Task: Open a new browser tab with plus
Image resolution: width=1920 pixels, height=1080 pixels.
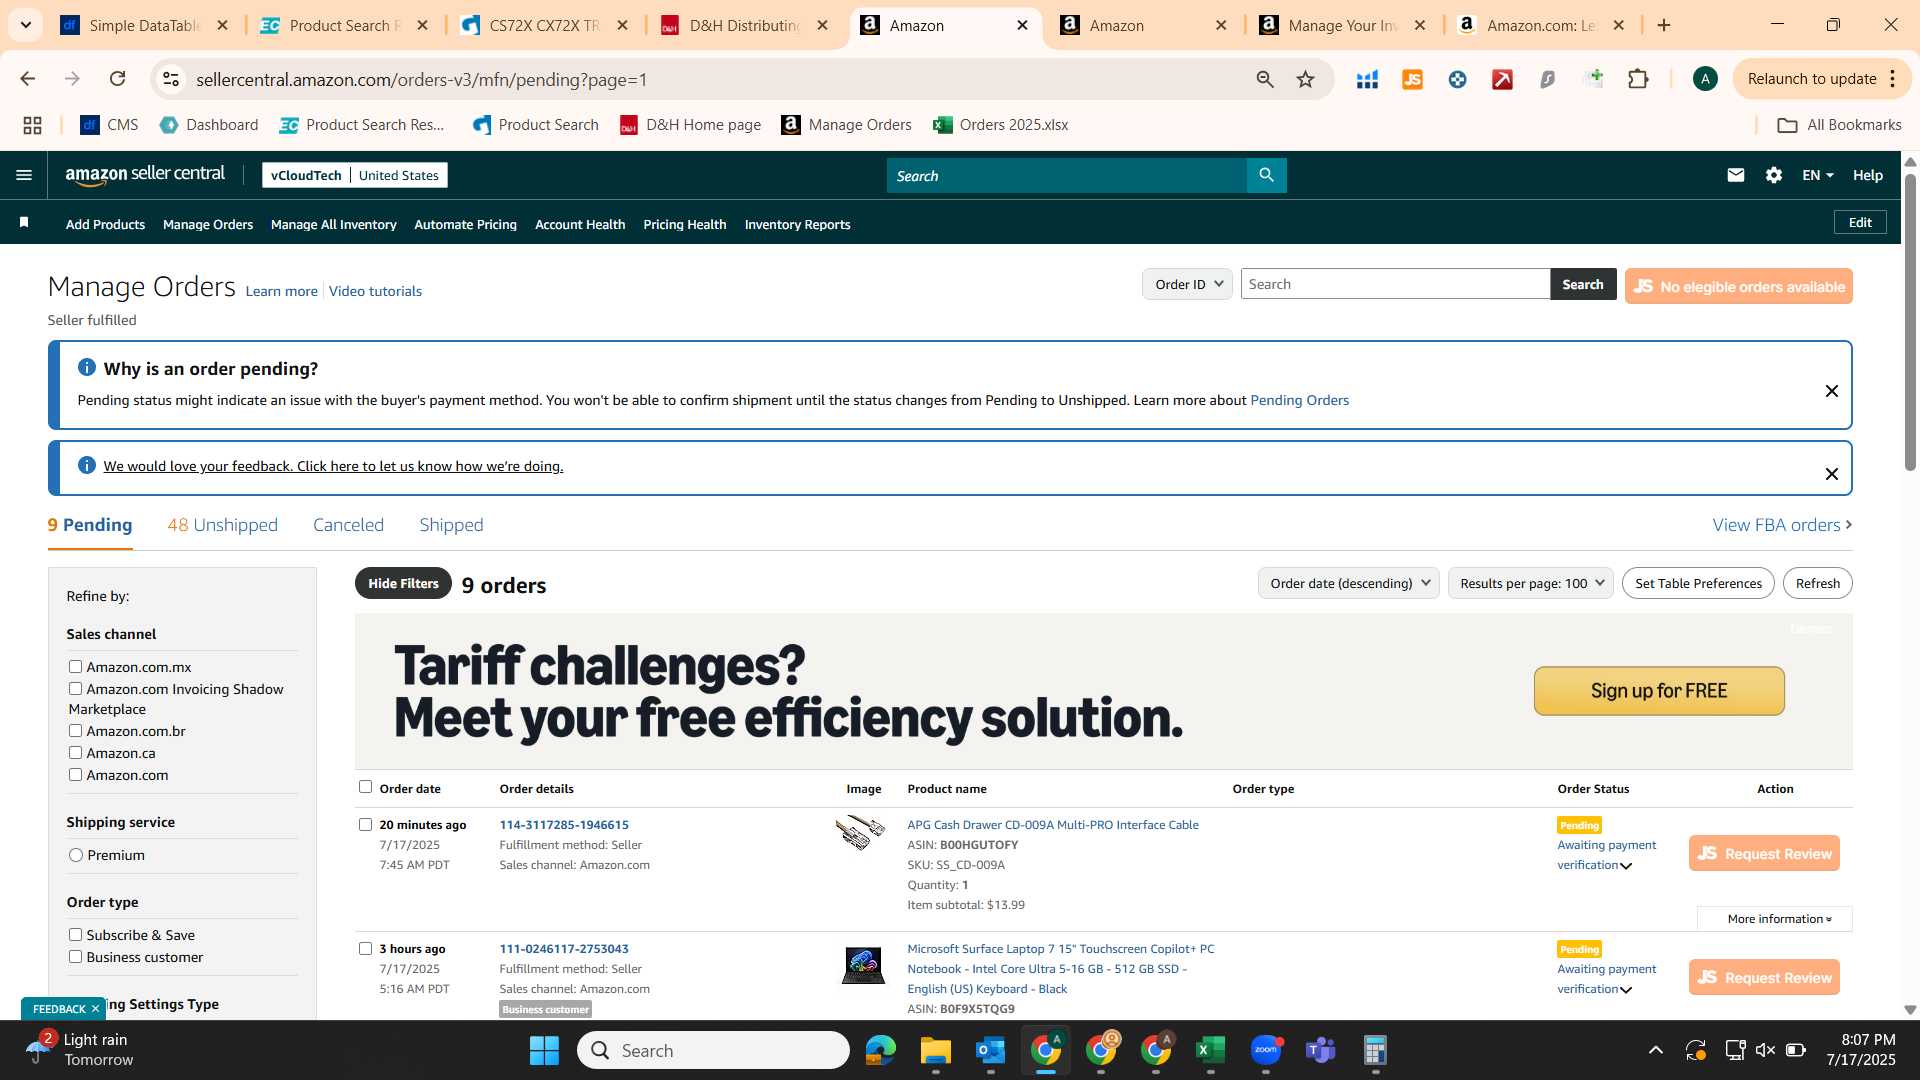Action: click(1664, 25)
